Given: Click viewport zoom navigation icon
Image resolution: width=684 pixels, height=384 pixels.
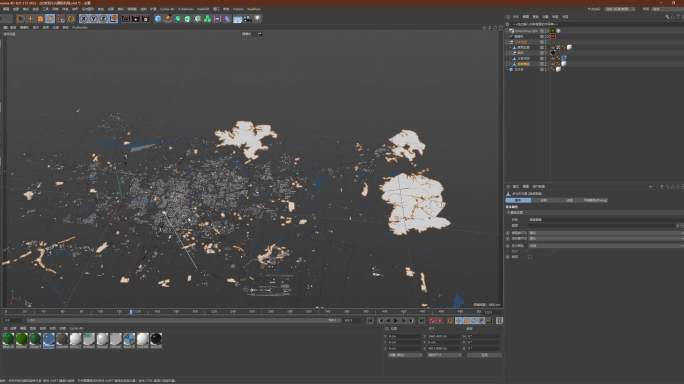Looking at the screenshot, I should point(489,27).
